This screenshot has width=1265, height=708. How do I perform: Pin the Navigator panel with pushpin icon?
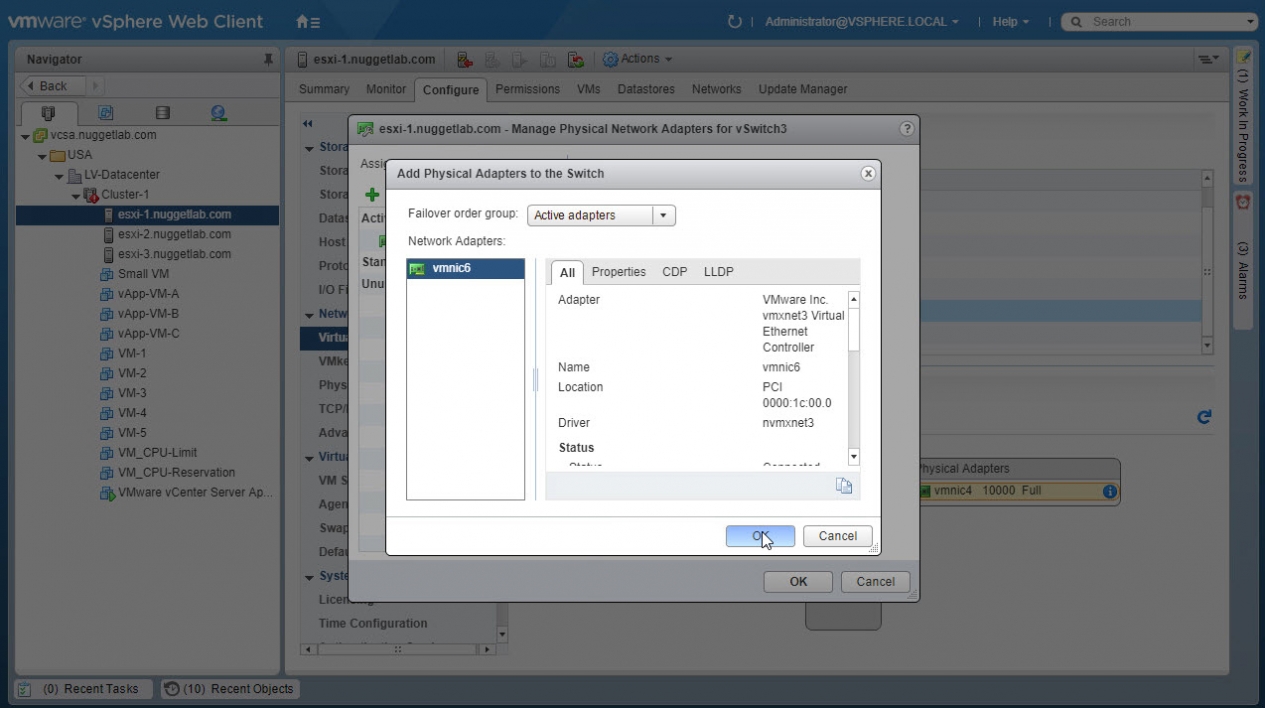click(268, 60)
